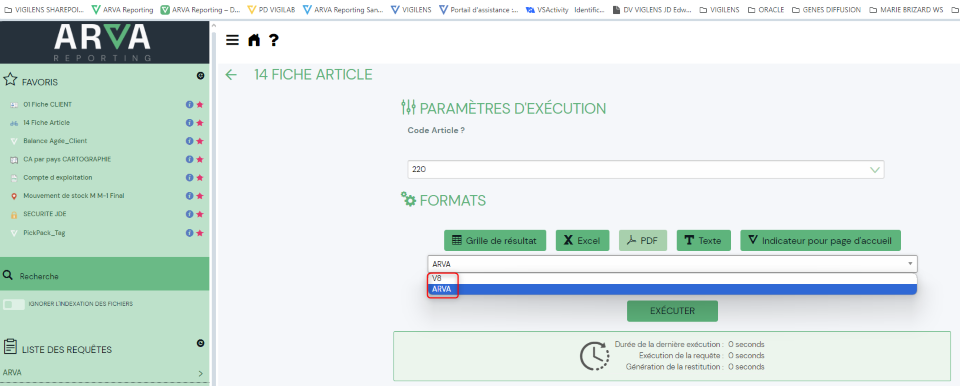
Task: Unfavorite Compte d exploitation star
Action: pyautogui.click(x=200, y=178)
